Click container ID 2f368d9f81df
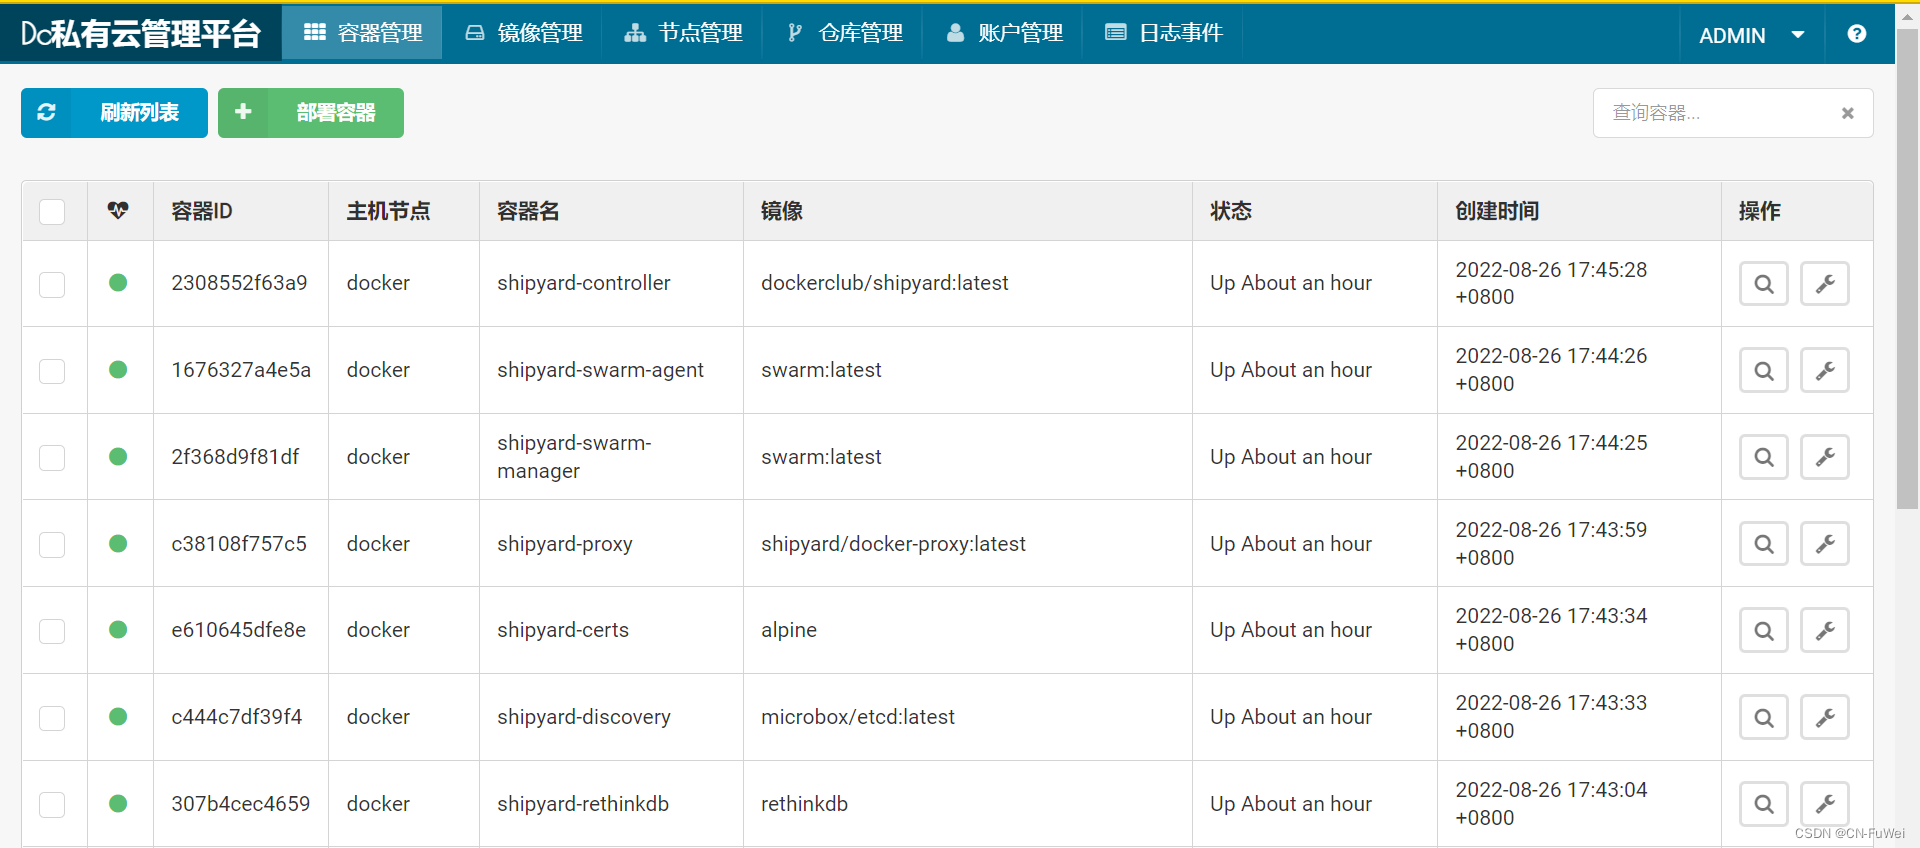 pos(235,457)
